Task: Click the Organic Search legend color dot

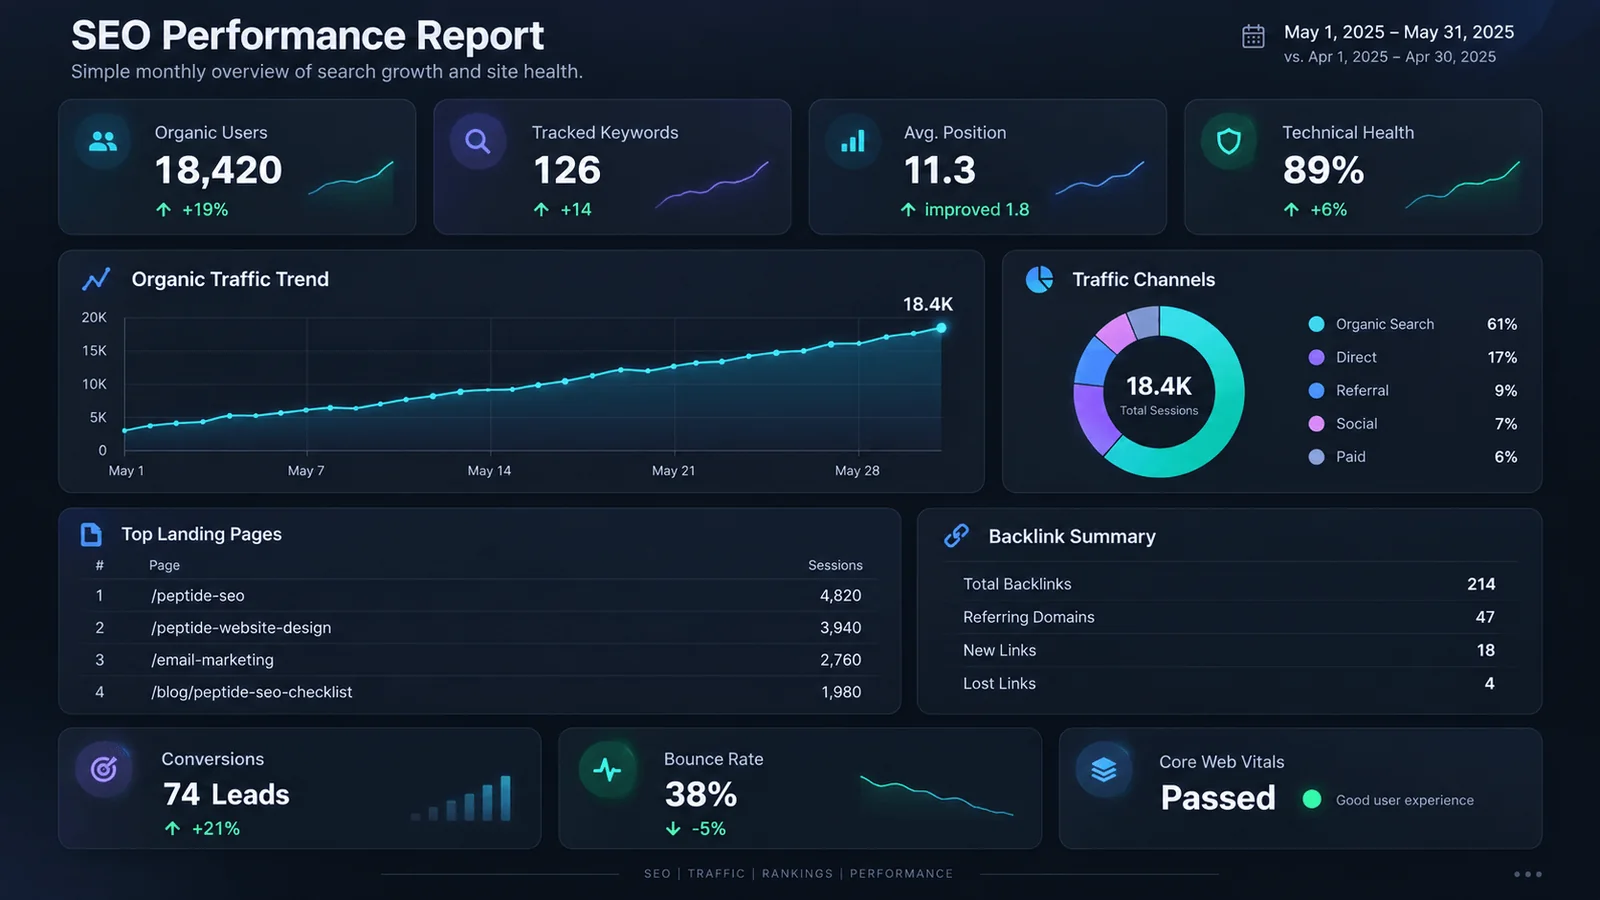Action: click(x=1317, y=324)
